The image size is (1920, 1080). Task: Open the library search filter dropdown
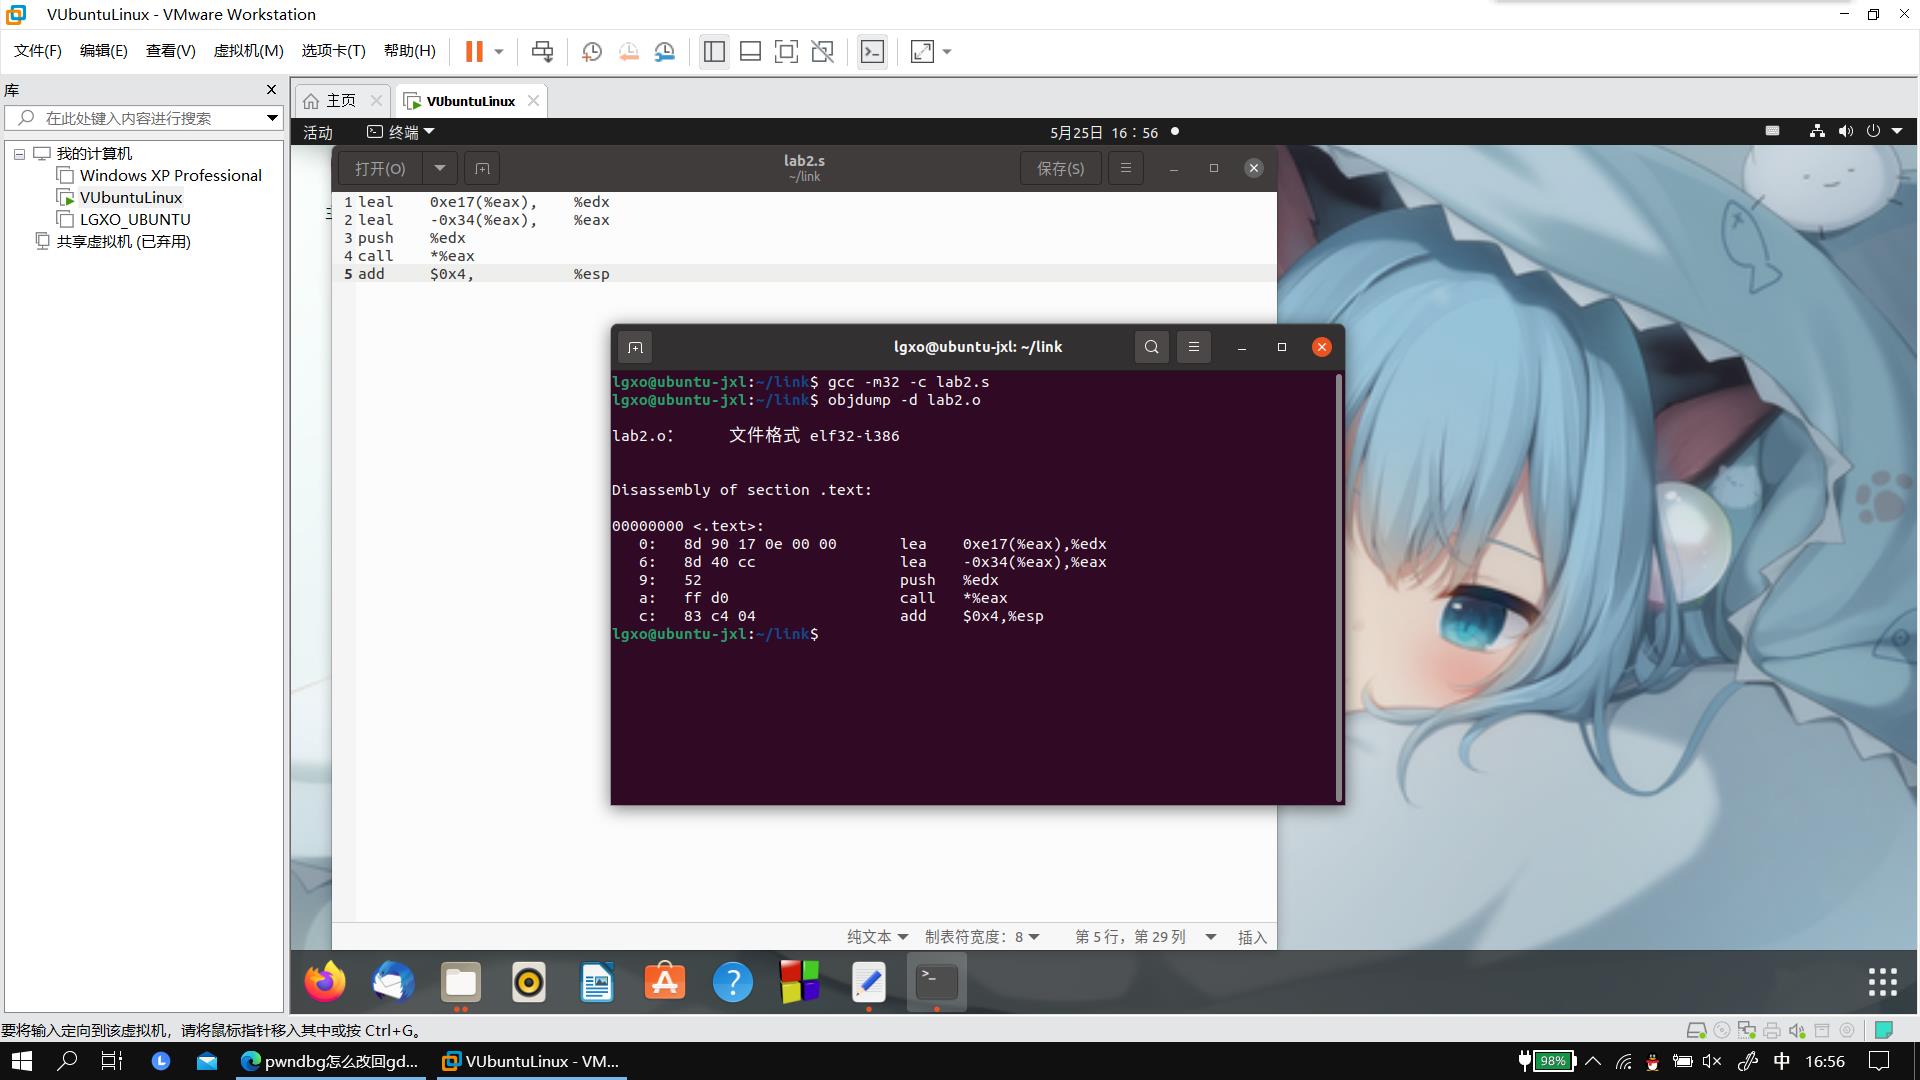(x=271, y=118)
